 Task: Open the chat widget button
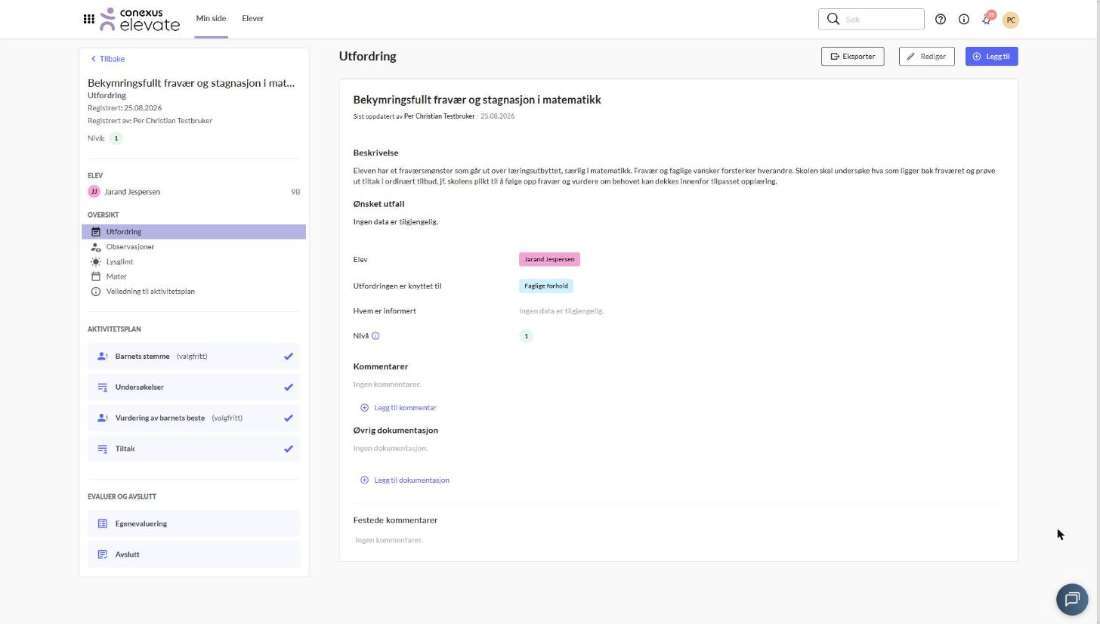(1072, 599)
